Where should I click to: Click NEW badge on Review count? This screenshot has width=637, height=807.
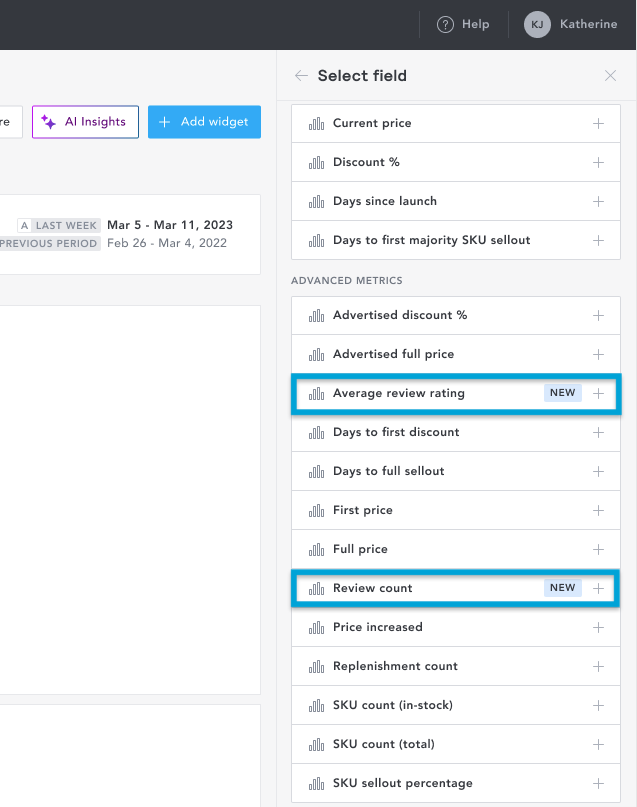coord(562,588)
